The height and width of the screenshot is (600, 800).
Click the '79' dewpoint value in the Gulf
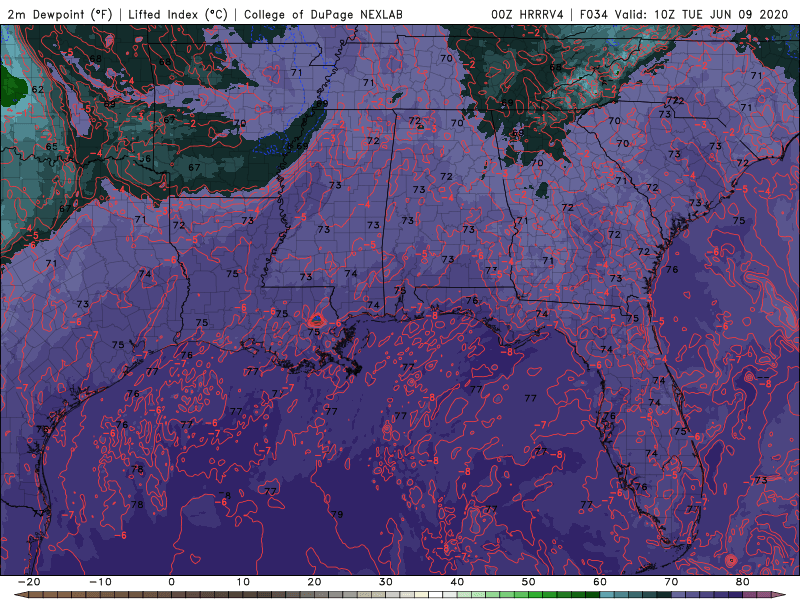pyautogui.click(x=337, y=514)
